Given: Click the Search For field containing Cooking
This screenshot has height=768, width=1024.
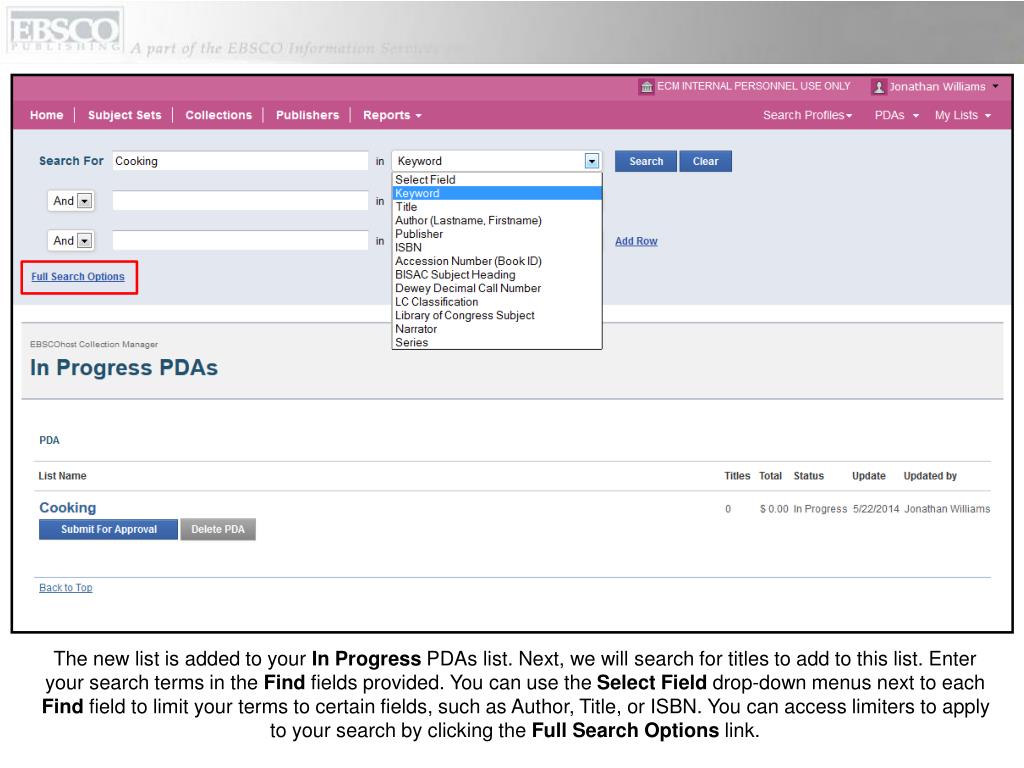Looking at the screenshot, I should tap(240, 161).
